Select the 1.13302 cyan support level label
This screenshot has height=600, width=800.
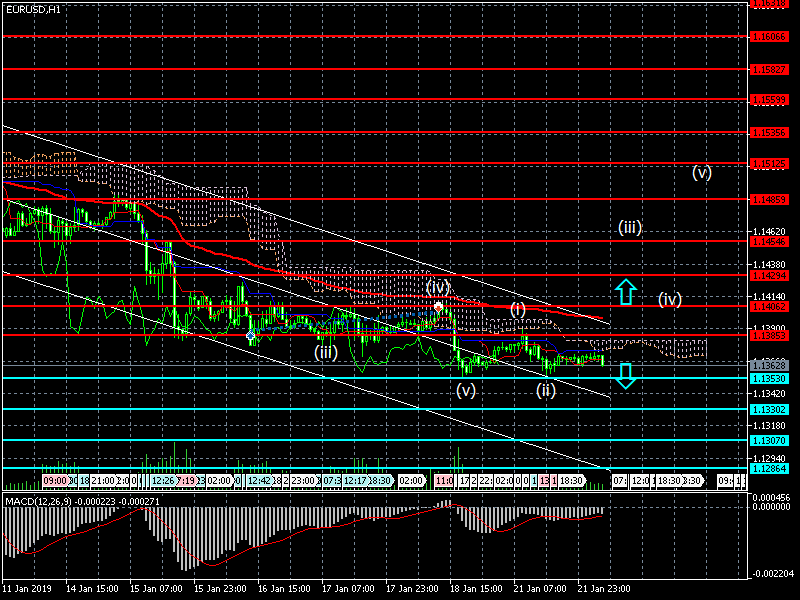coord(773,410)
